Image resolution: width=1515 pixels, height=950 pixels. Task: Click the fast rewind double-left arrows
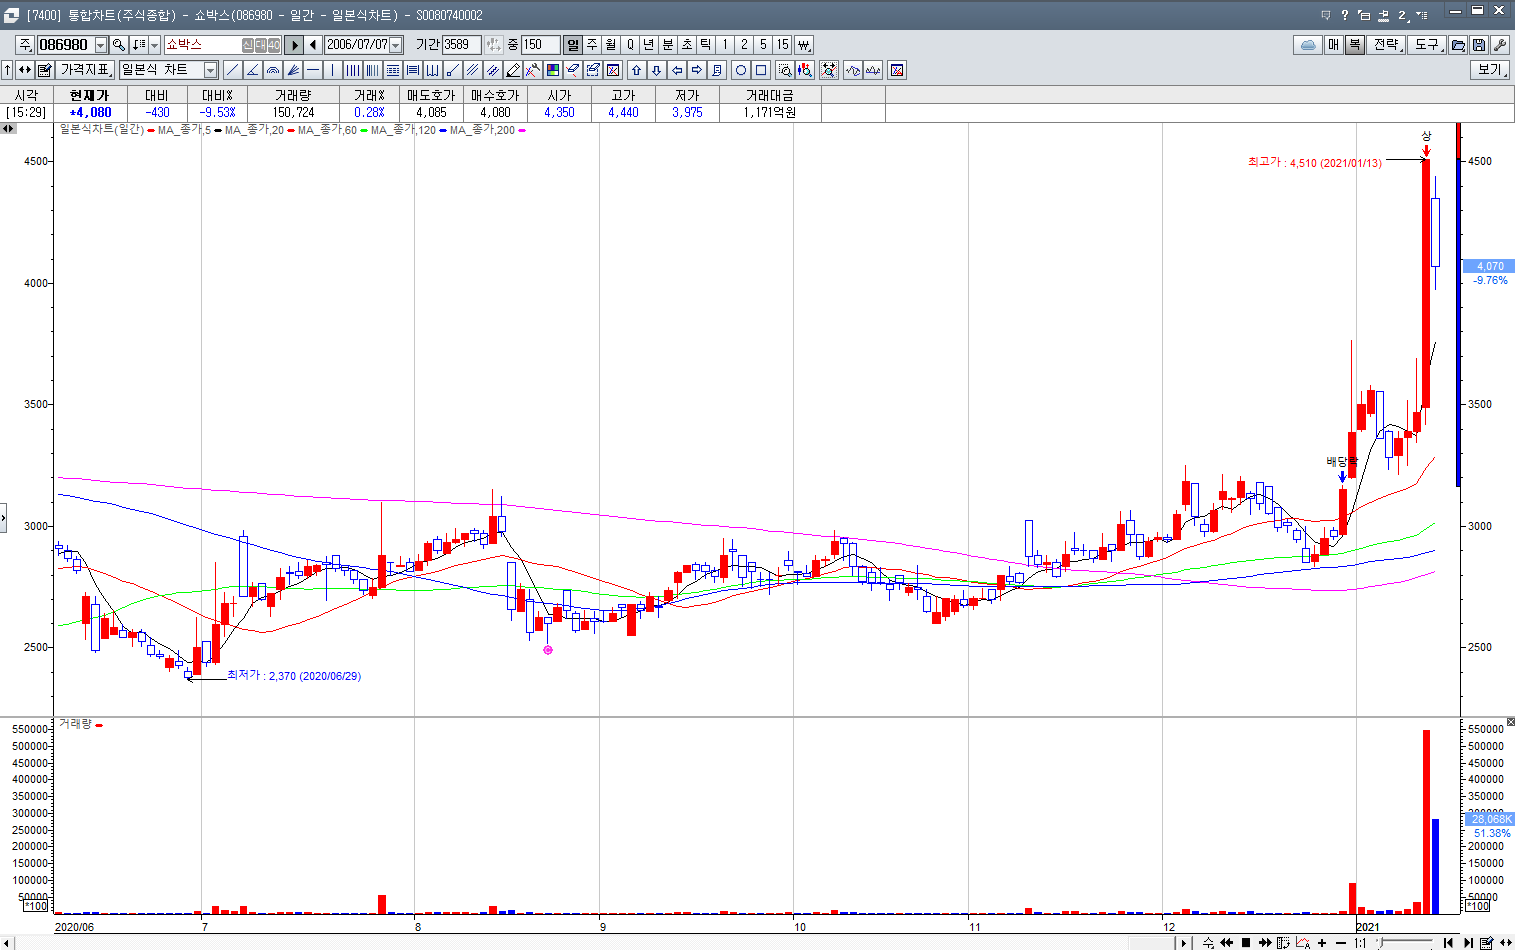(1227, 942)
